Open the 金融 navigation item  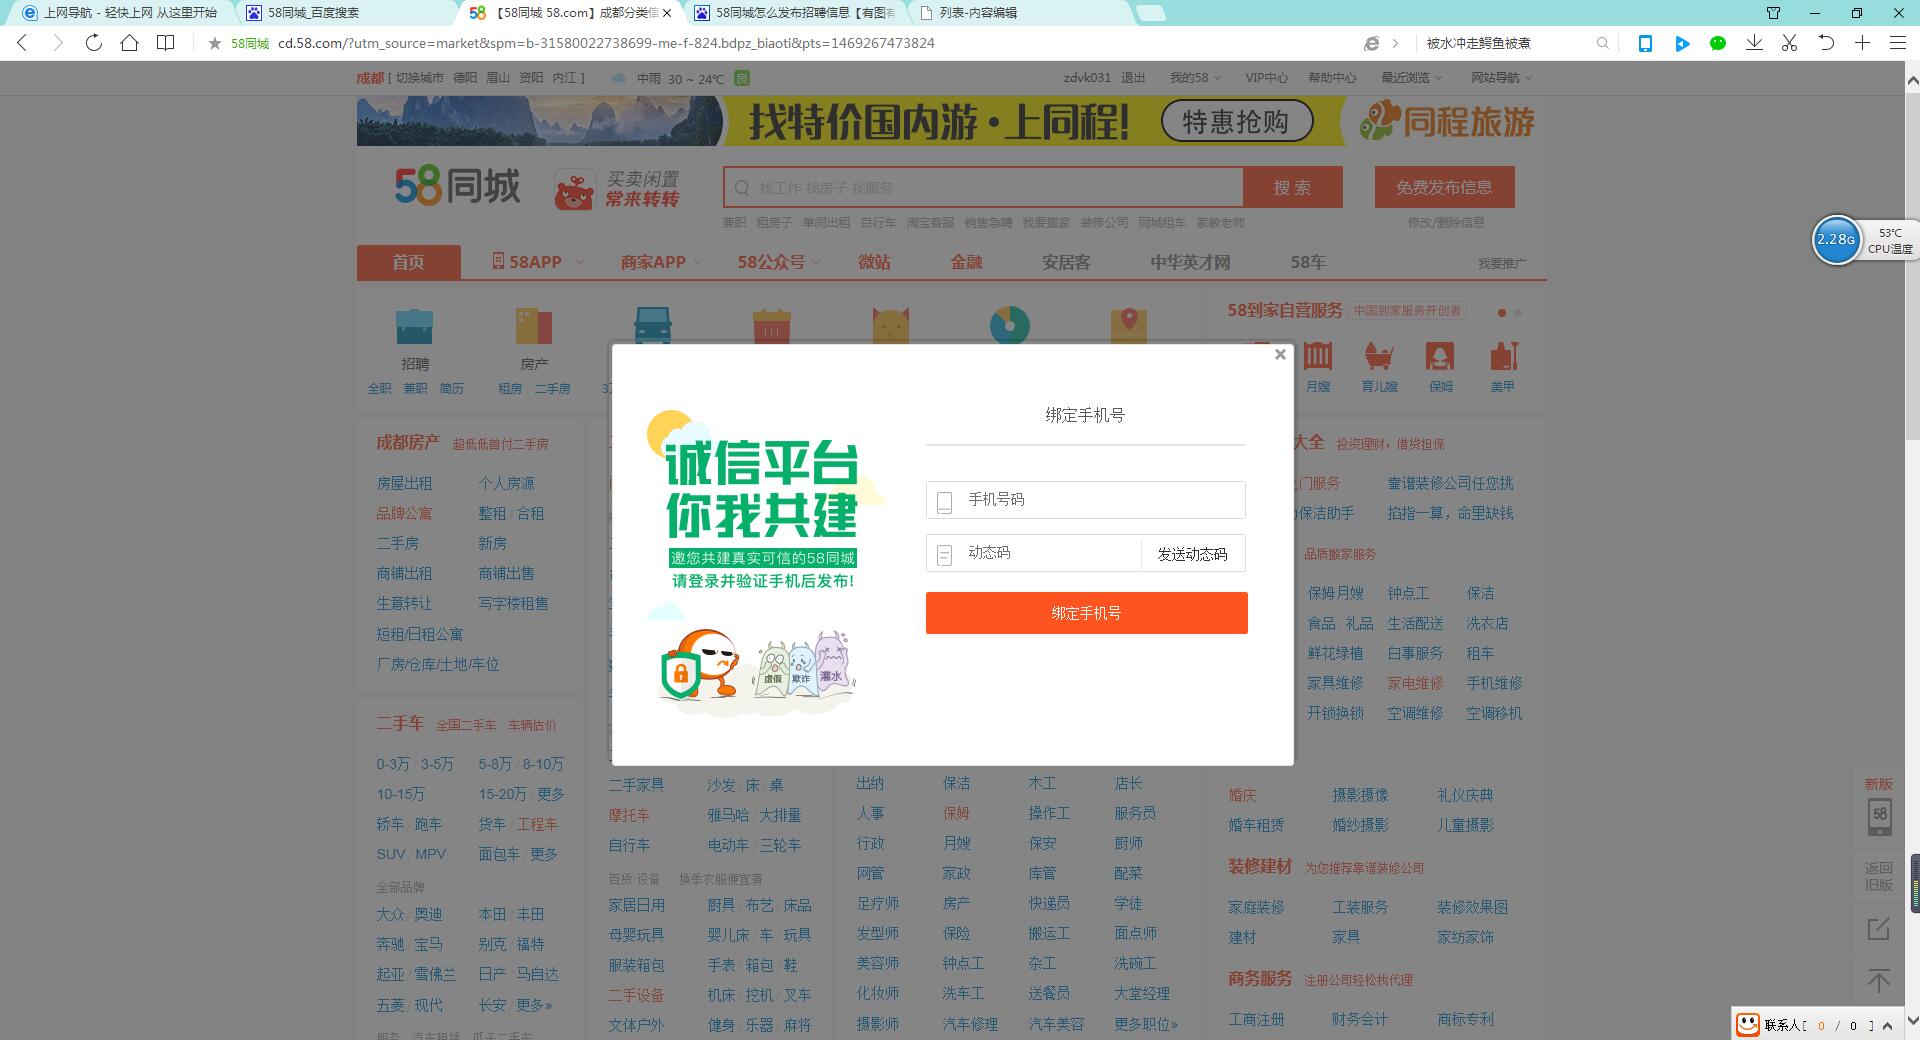[966, 262]
